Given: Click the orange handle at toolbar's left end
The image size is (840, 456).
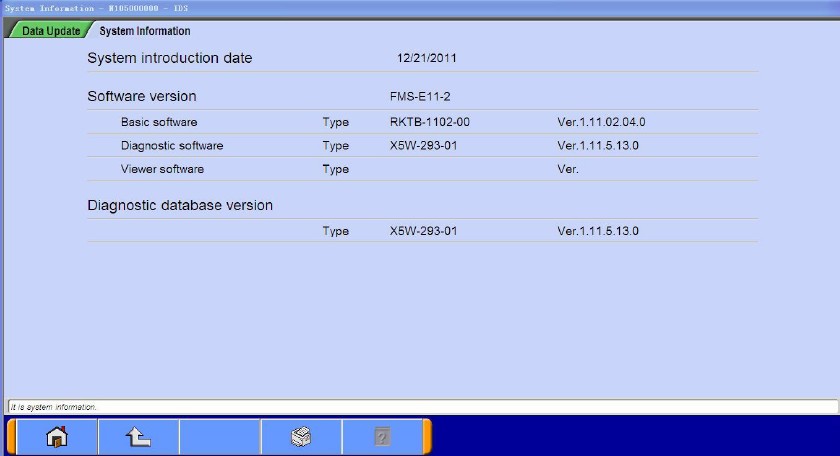Looking at the screenshot, I should pos(11,437).
